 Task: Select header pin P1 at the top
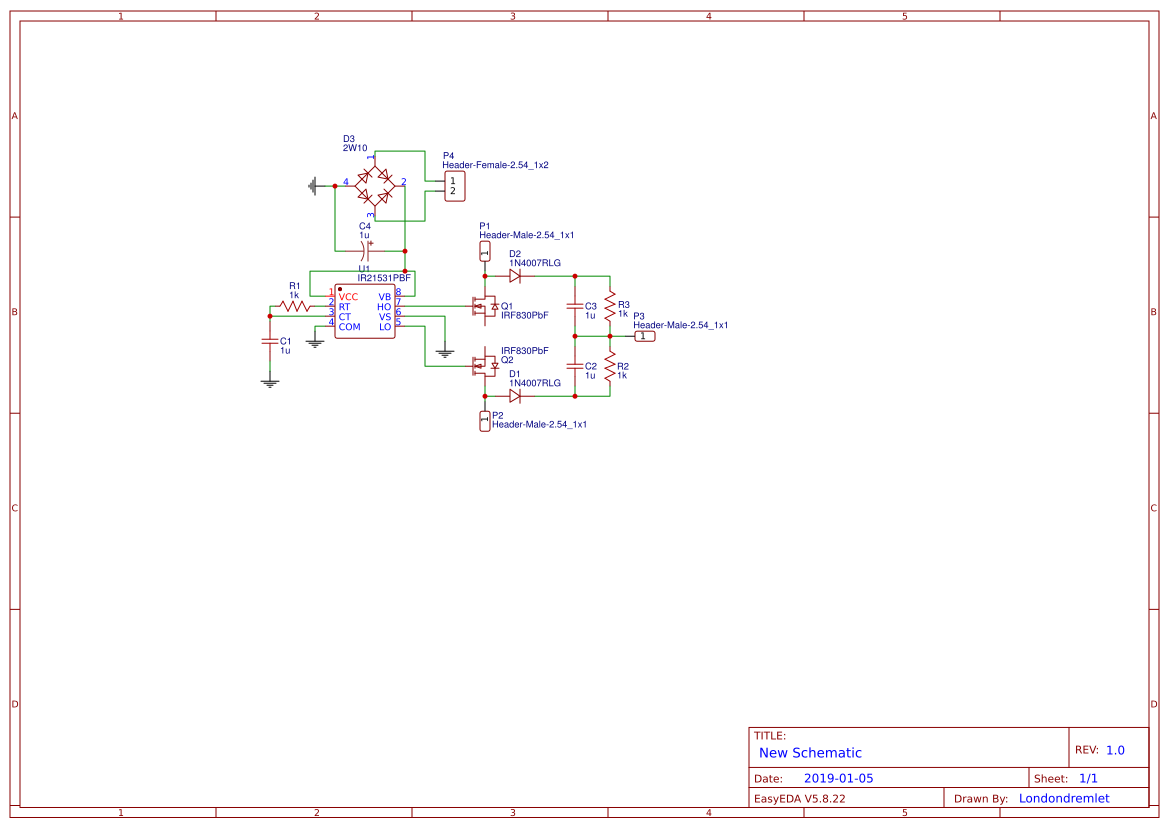pyautogui.click(x=484, y=250)
